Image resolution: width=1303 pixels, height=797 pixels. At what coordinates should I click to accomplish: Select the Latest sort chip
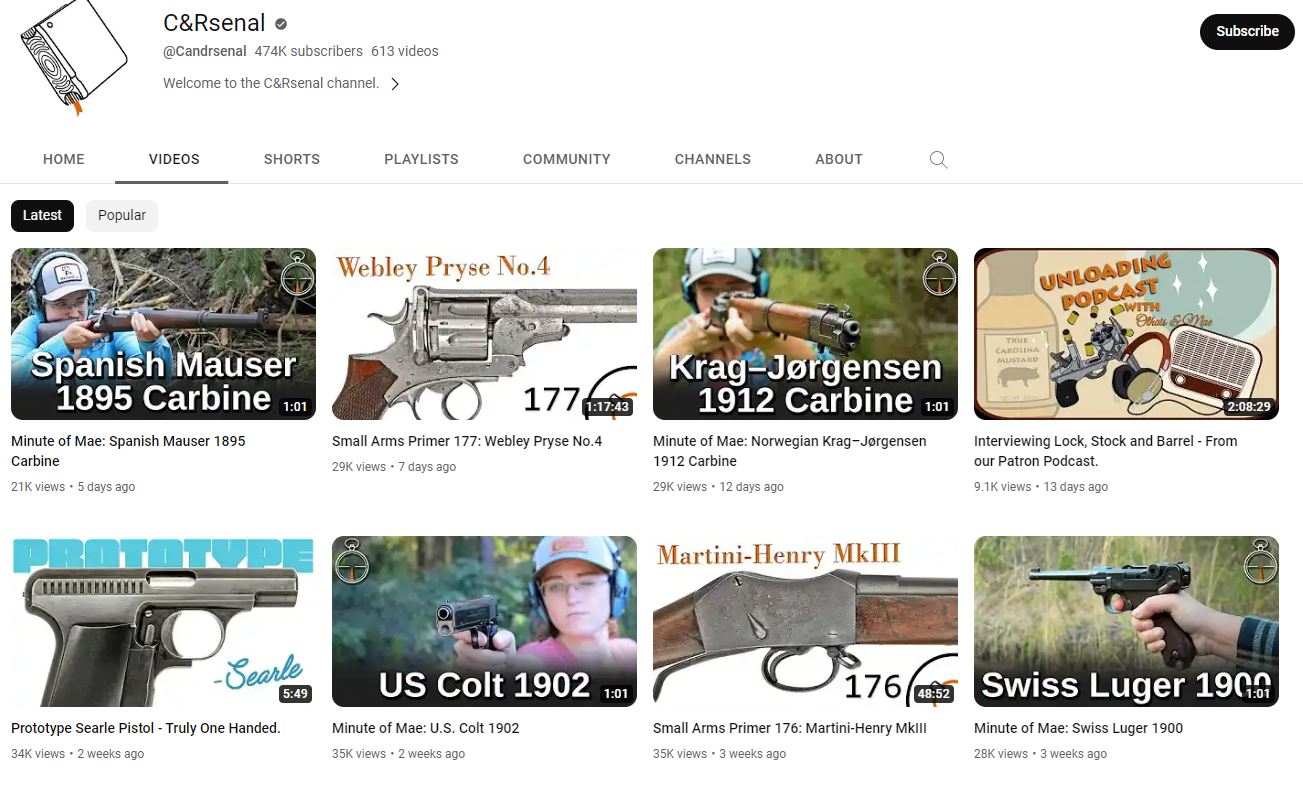(42, 215)
